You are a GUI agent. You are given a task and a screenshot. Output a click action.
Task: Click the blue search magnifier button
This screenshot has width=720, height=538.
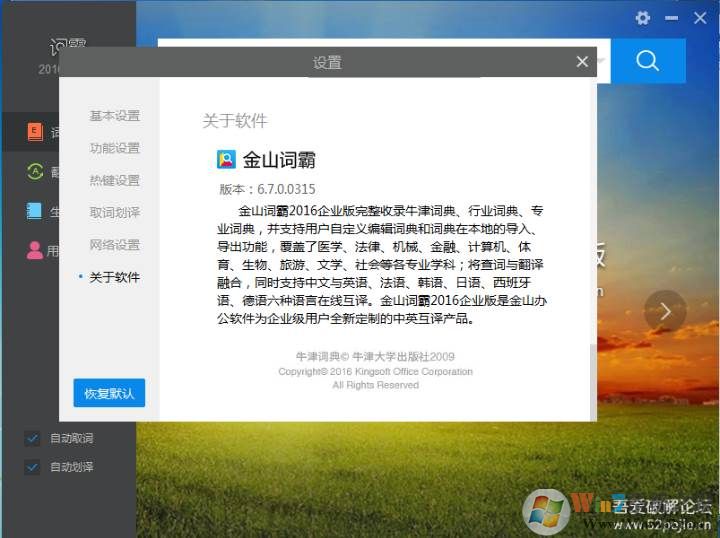click(x=648, y=61)
